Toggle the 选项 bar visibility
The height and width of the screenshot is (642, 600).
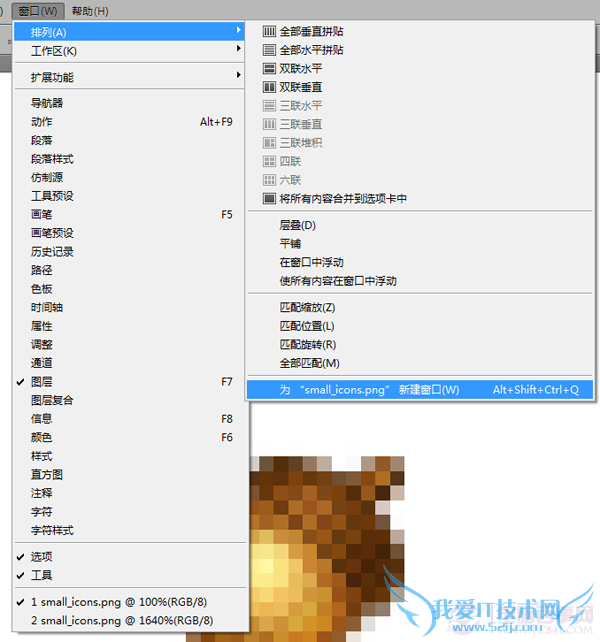pos(20,557)
